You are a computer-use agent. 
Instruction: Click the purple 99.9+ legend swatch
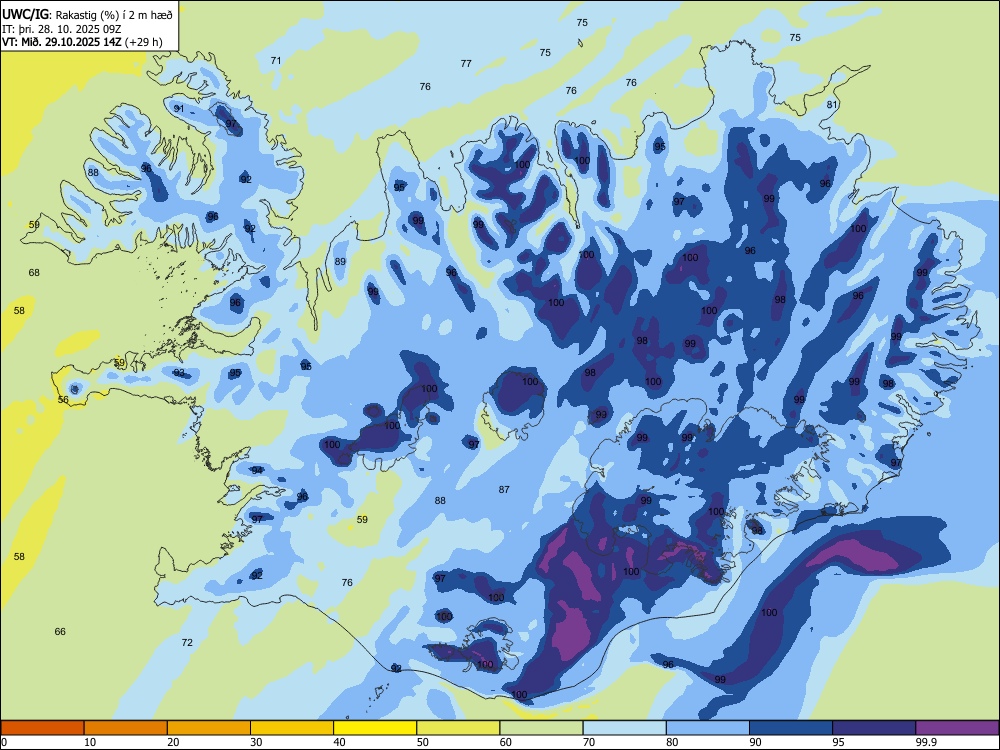click(x=957, y=728)
